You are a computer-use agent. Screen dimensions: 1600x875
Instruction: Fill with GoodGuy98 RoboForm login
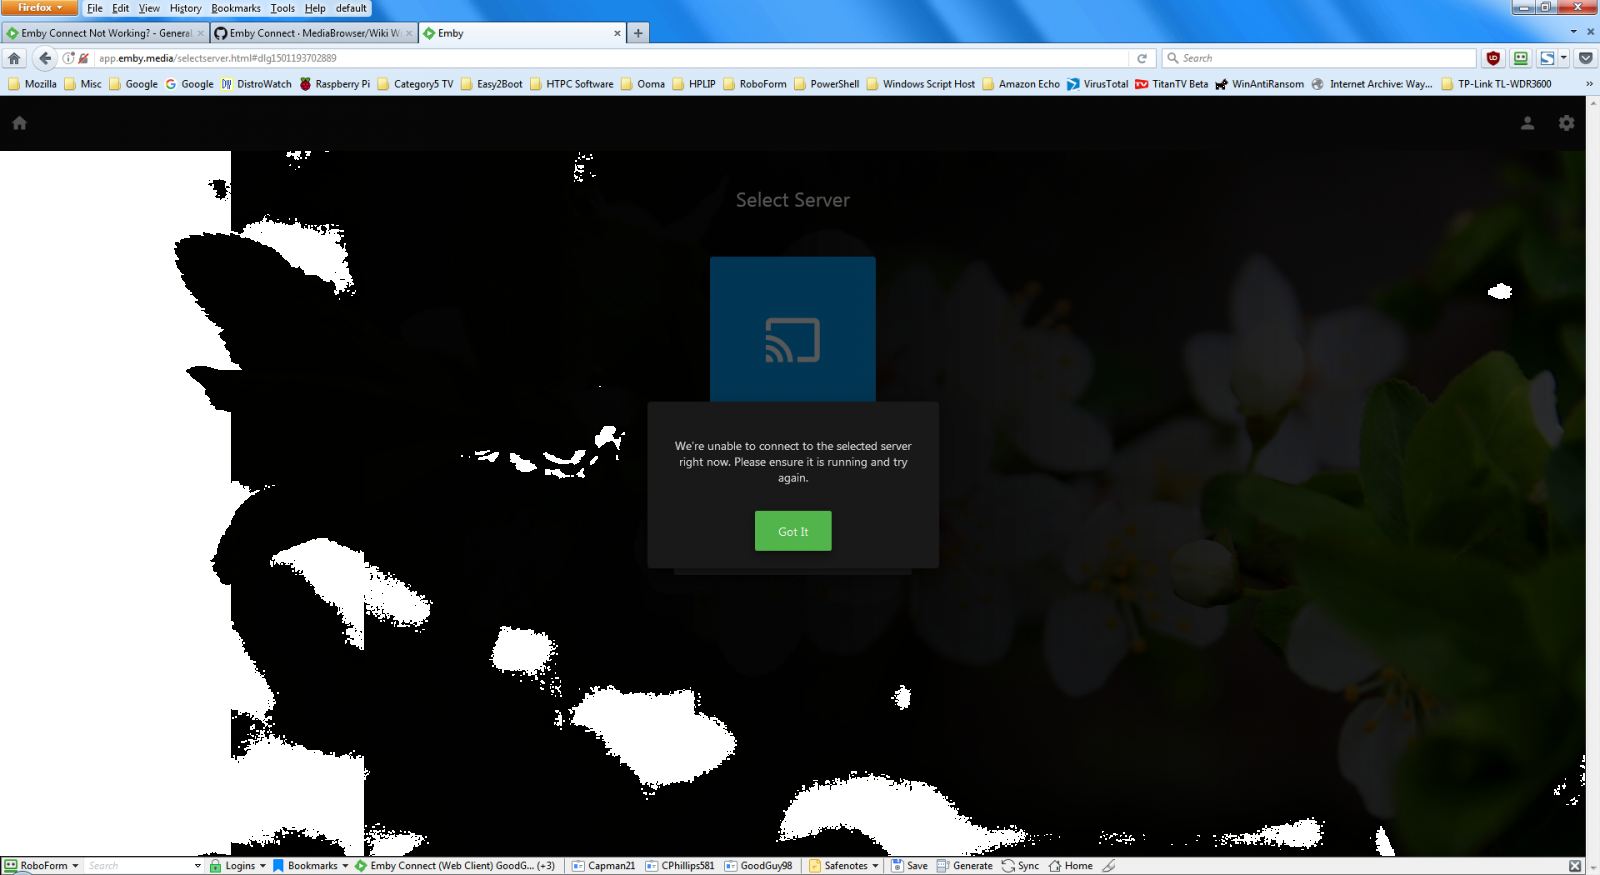click(758, 866)
